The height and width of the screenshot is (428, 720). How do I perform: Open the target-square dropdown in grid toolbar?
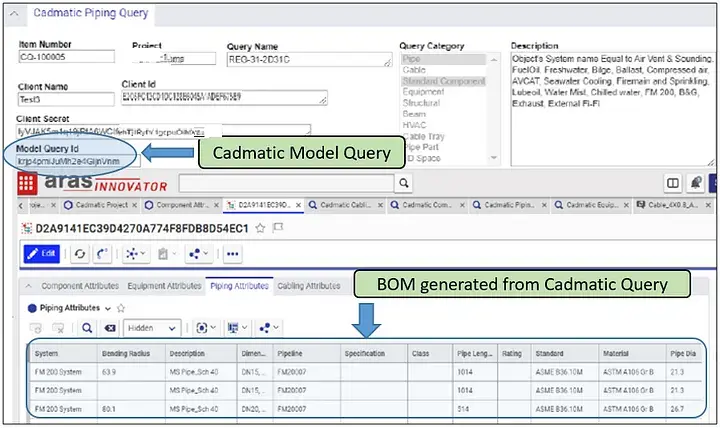[x=204, y=328]
